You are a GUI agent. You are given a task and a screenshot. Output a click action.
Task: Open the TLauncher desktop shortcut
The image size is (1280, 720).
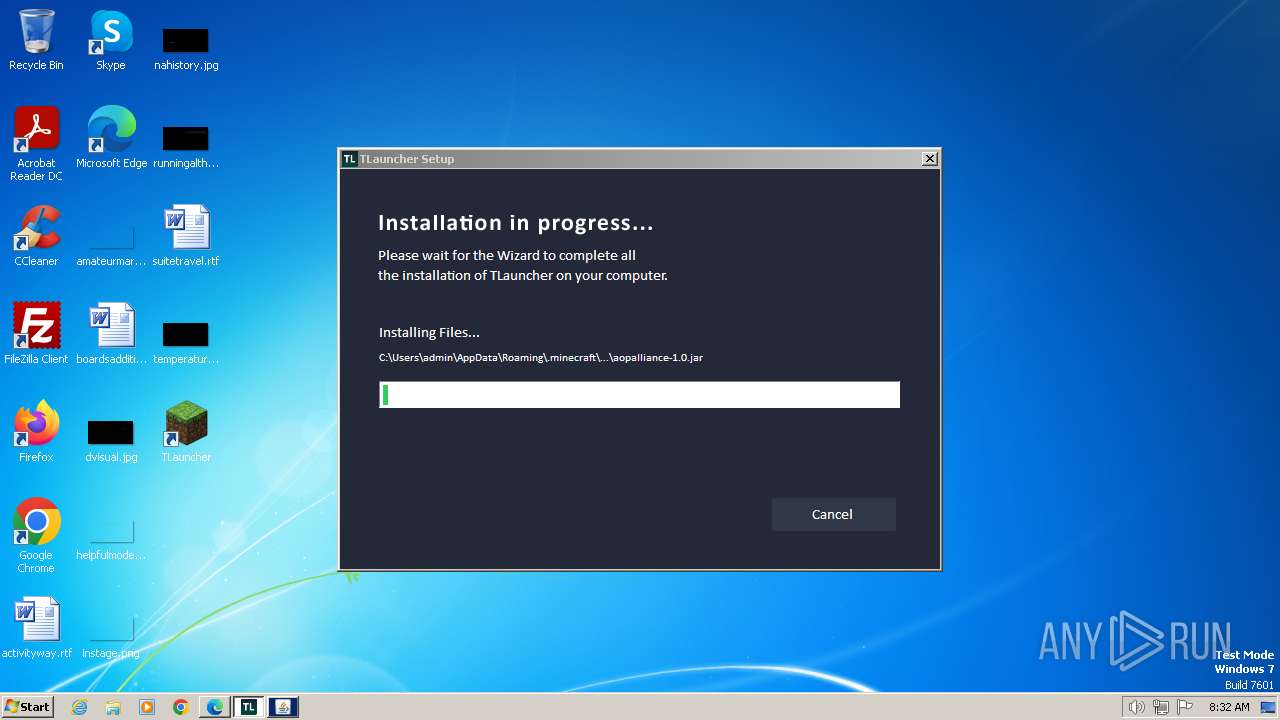(x=186, y=432)
